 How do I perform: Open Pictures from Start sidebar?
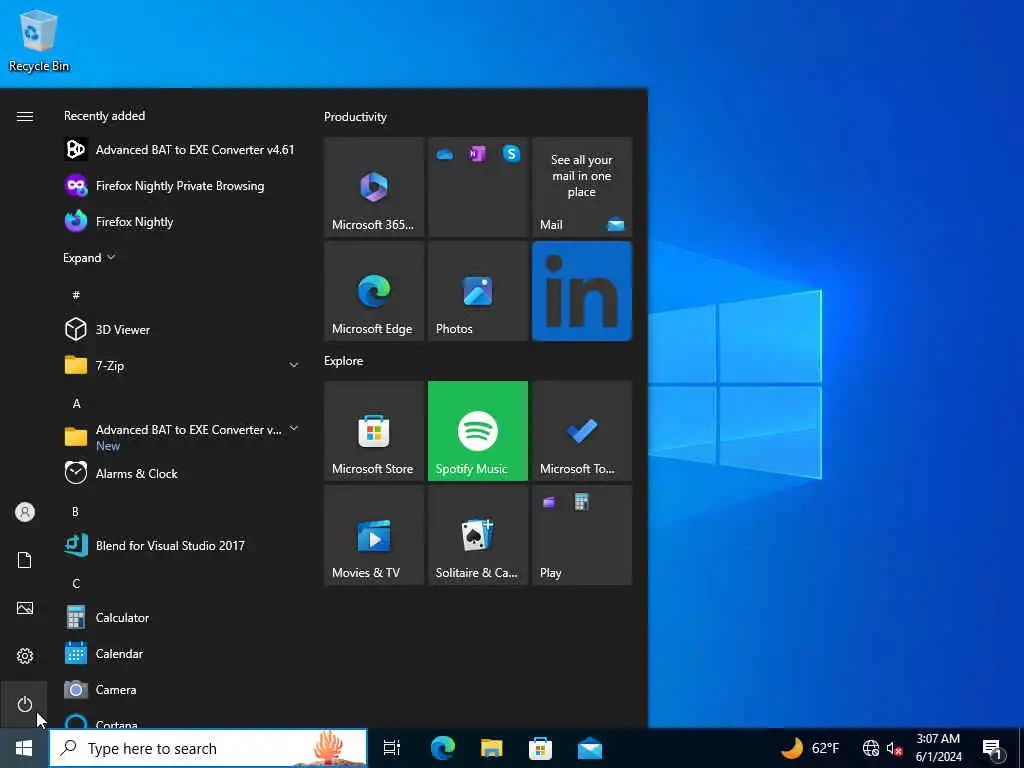tap(25, 608)
